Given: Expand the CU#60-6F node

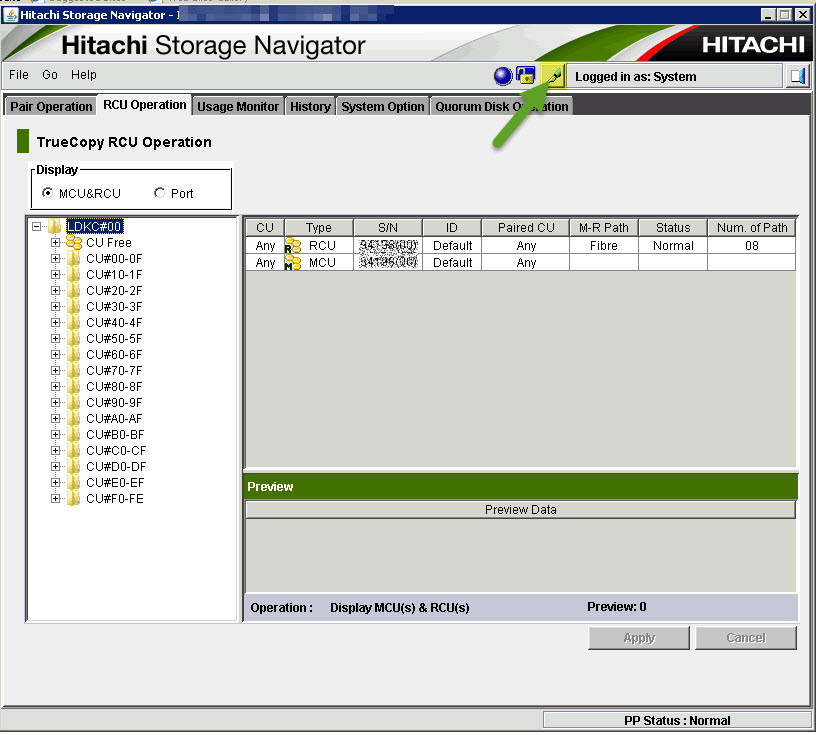Looking at the screenshot, I should (x=55, y=354).
